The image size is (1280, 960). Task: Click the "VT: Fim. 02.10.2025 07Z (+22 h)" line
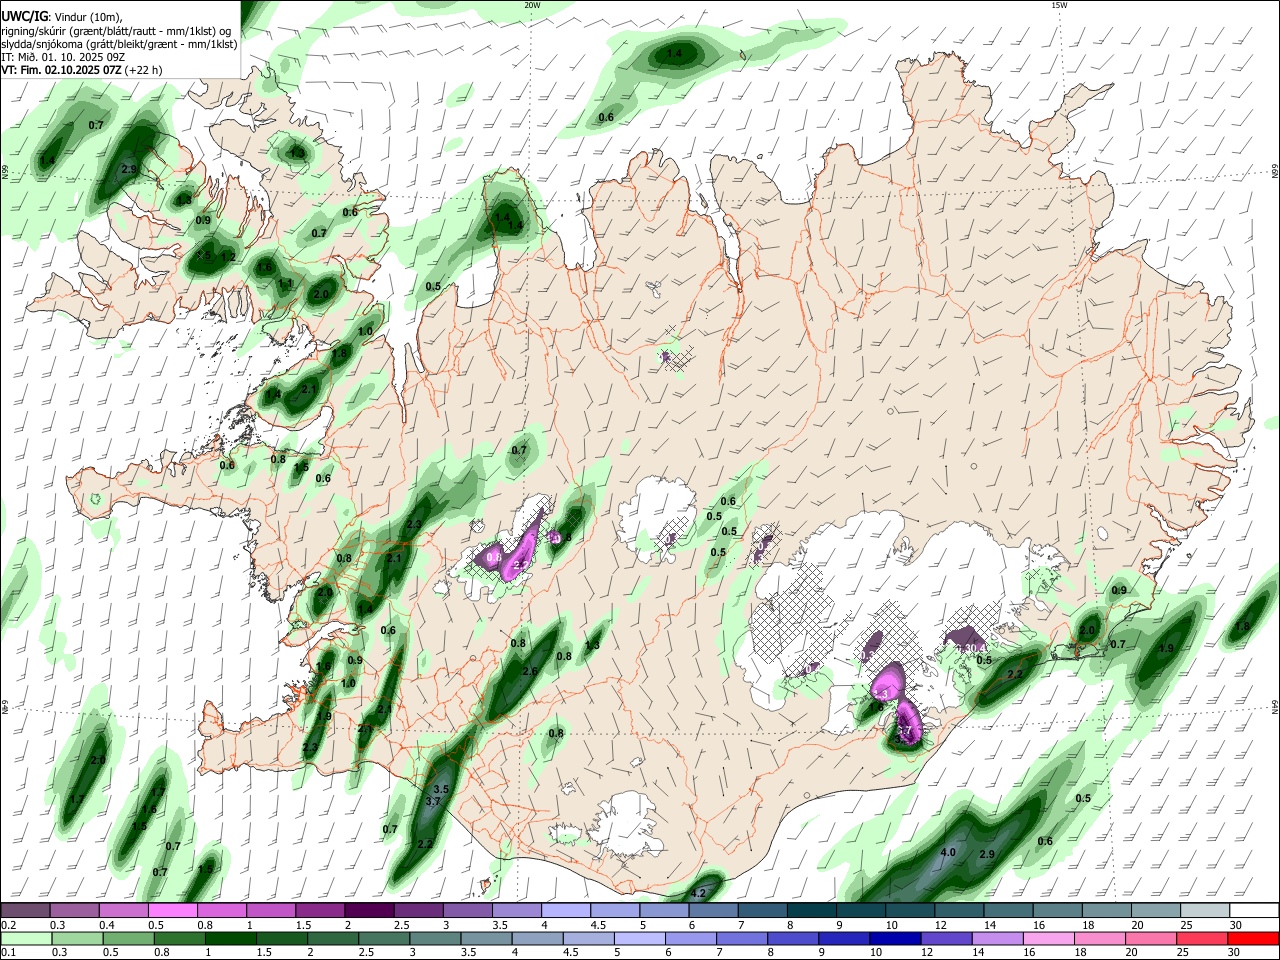(x=81, y=71)
